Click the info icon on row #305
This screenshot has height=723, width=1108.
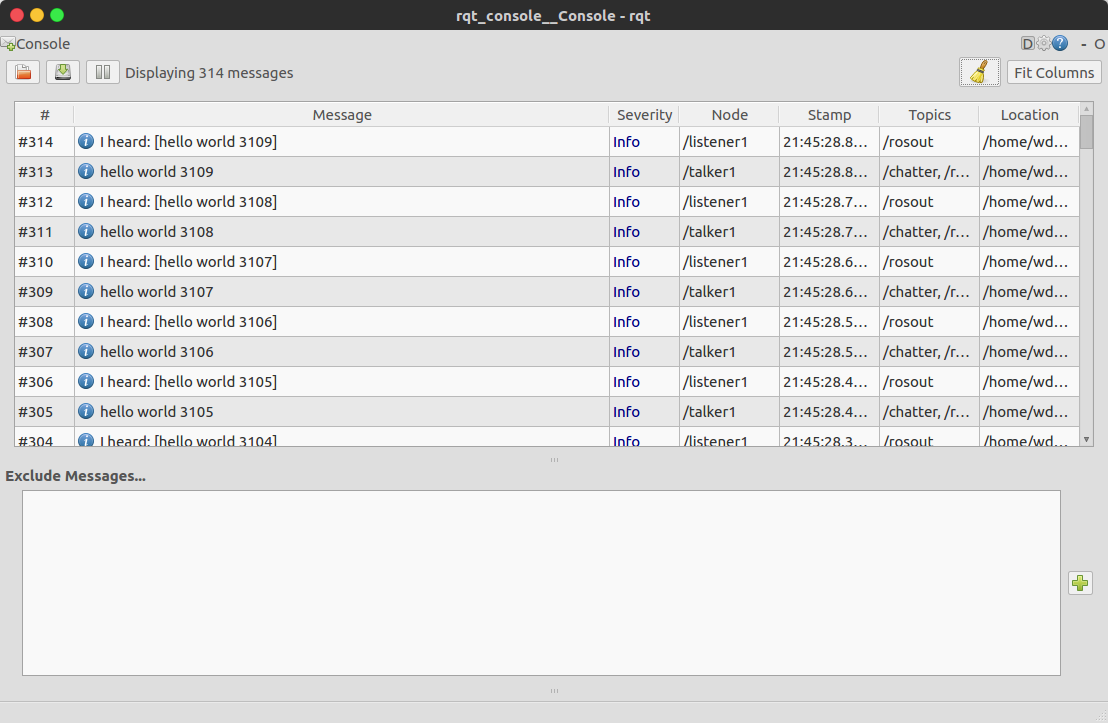86,411
